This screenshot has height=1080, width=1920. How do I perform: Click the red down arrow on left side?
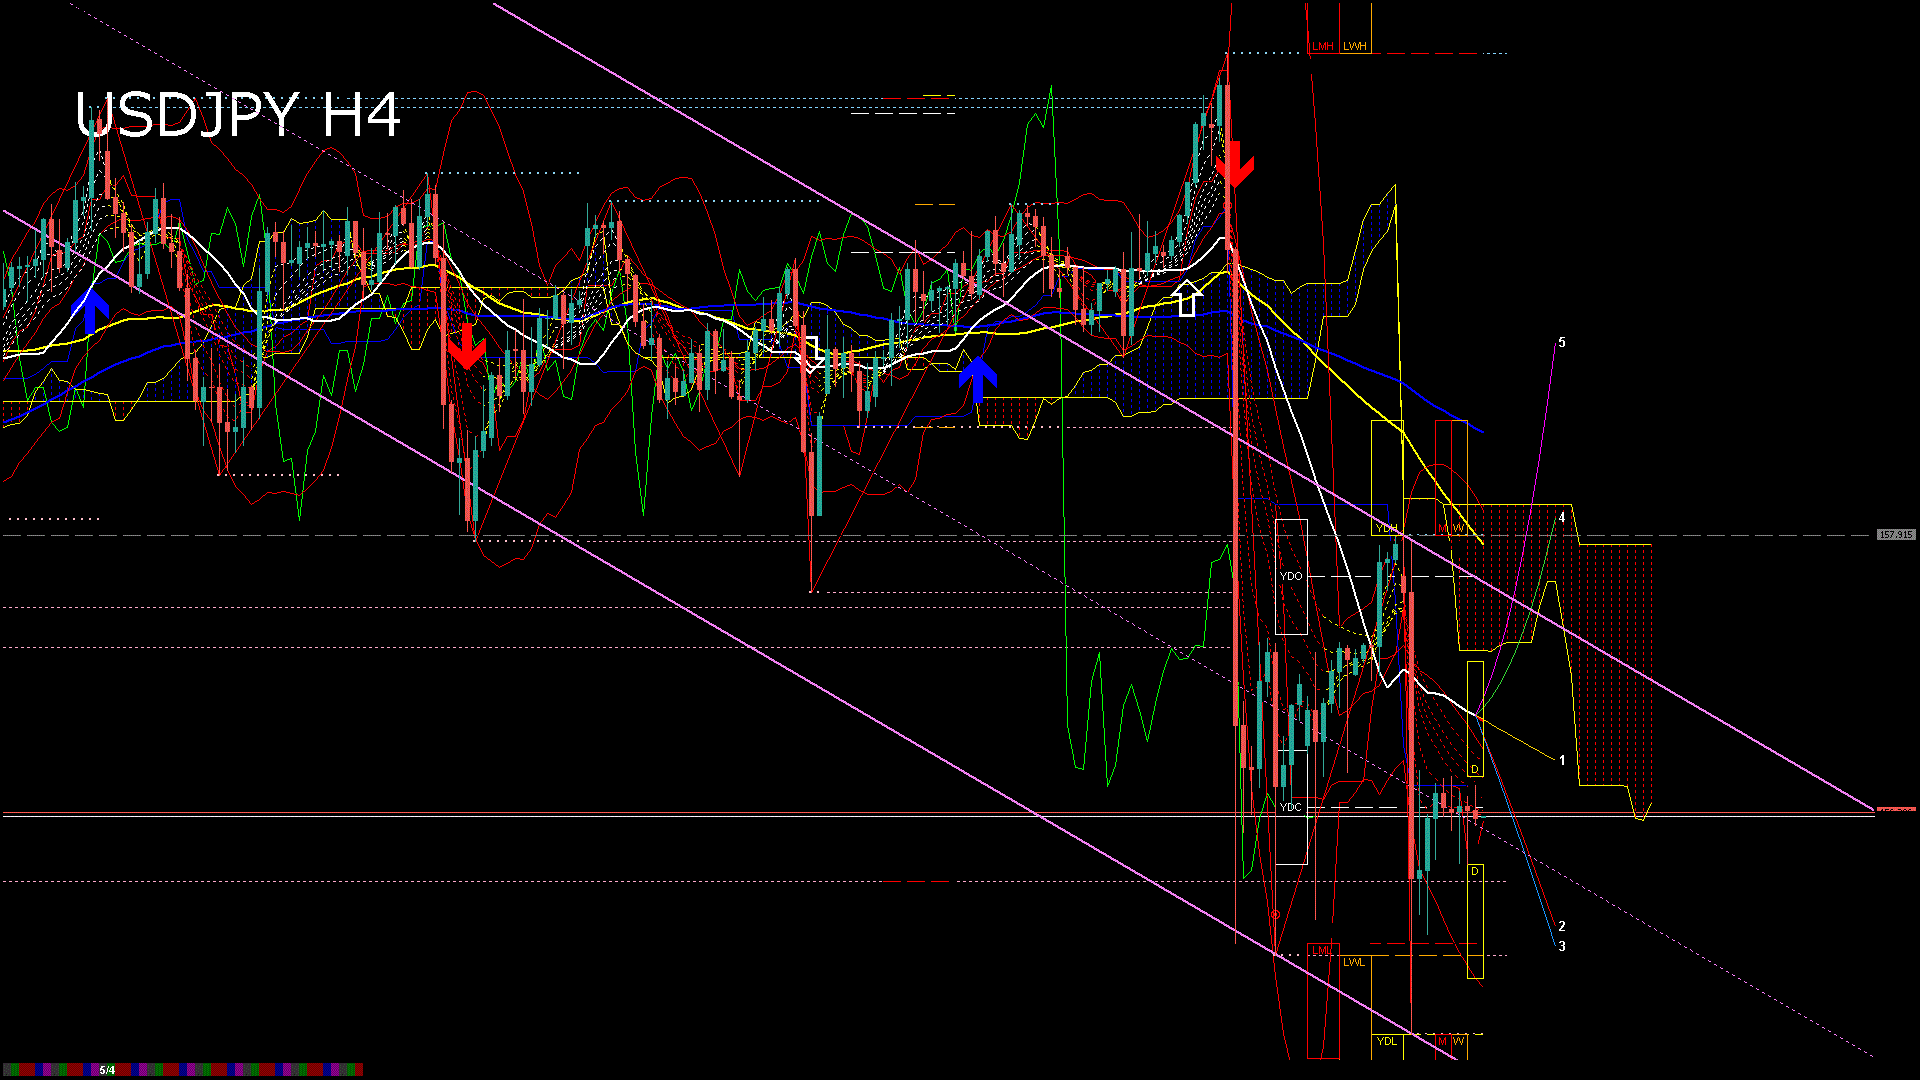465,345
